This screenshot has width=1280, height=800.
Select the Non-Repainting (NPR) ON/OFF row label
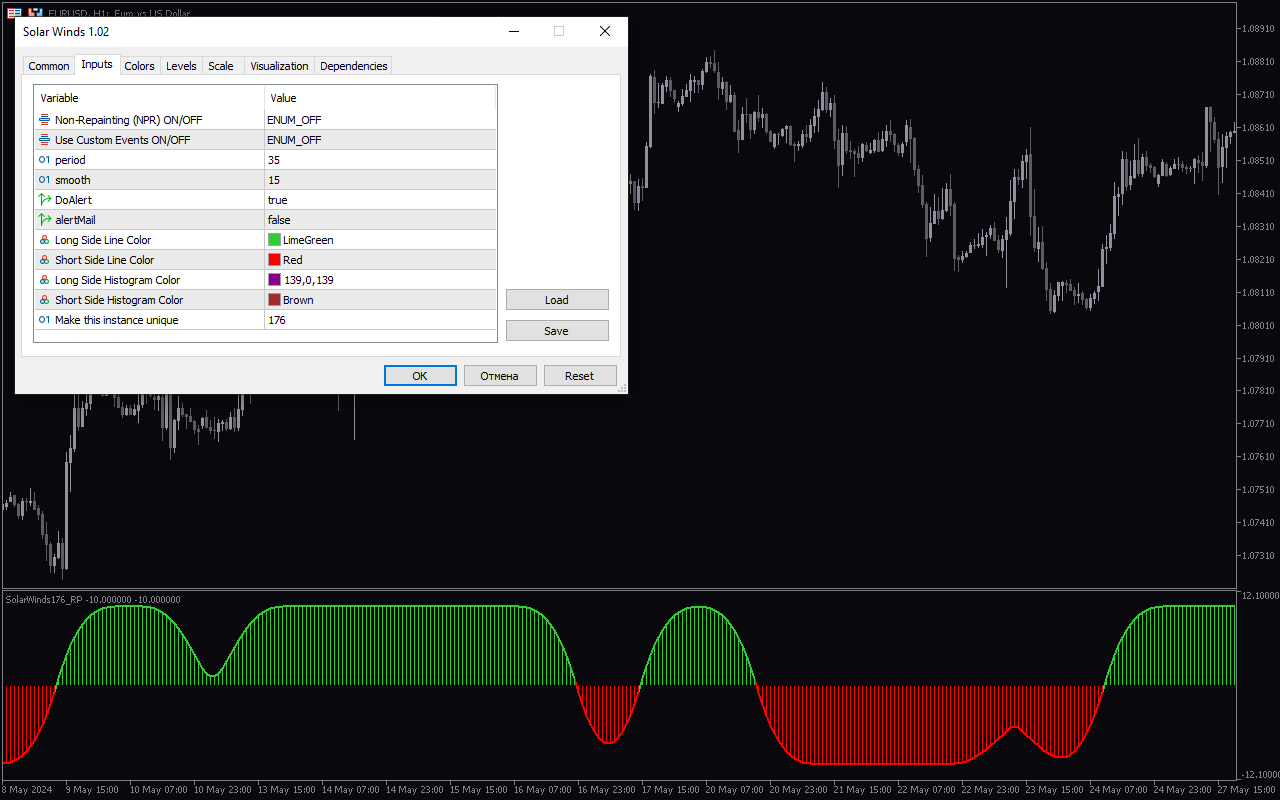tap(128, 120)
